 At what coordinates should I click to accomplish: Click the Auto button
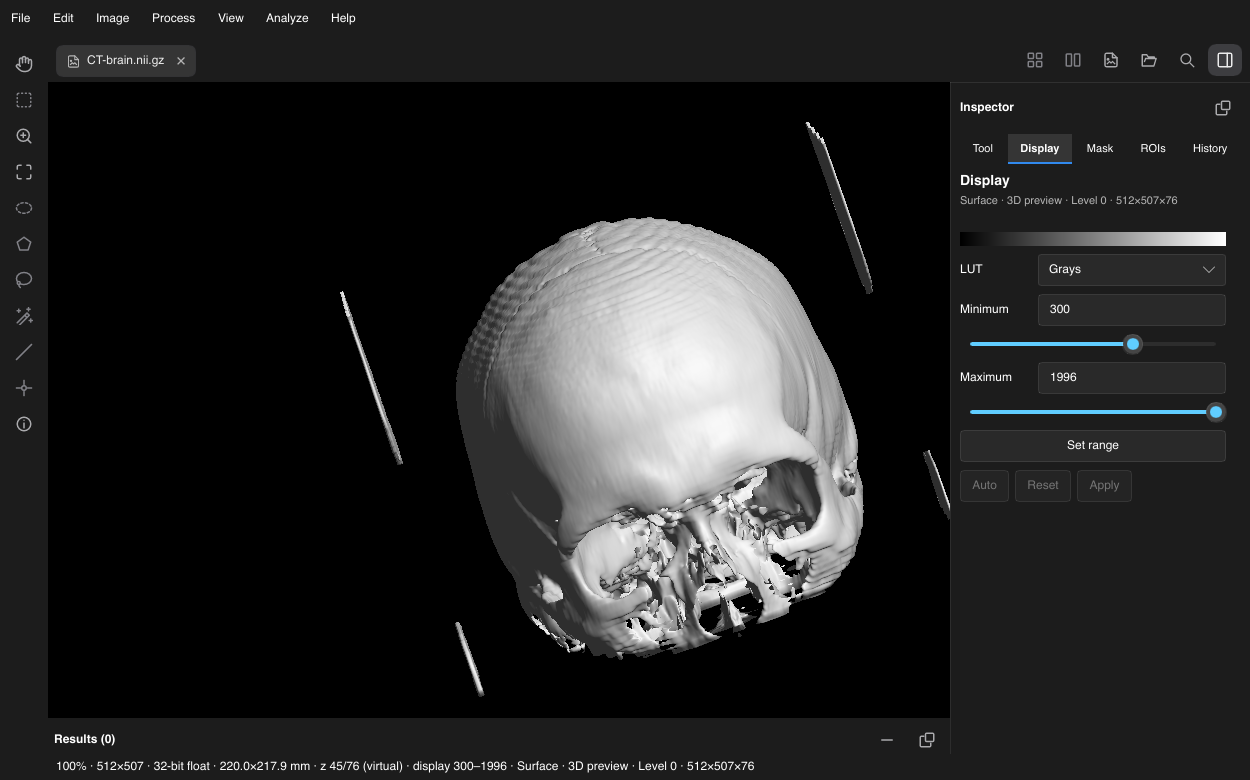click(985, 485)
